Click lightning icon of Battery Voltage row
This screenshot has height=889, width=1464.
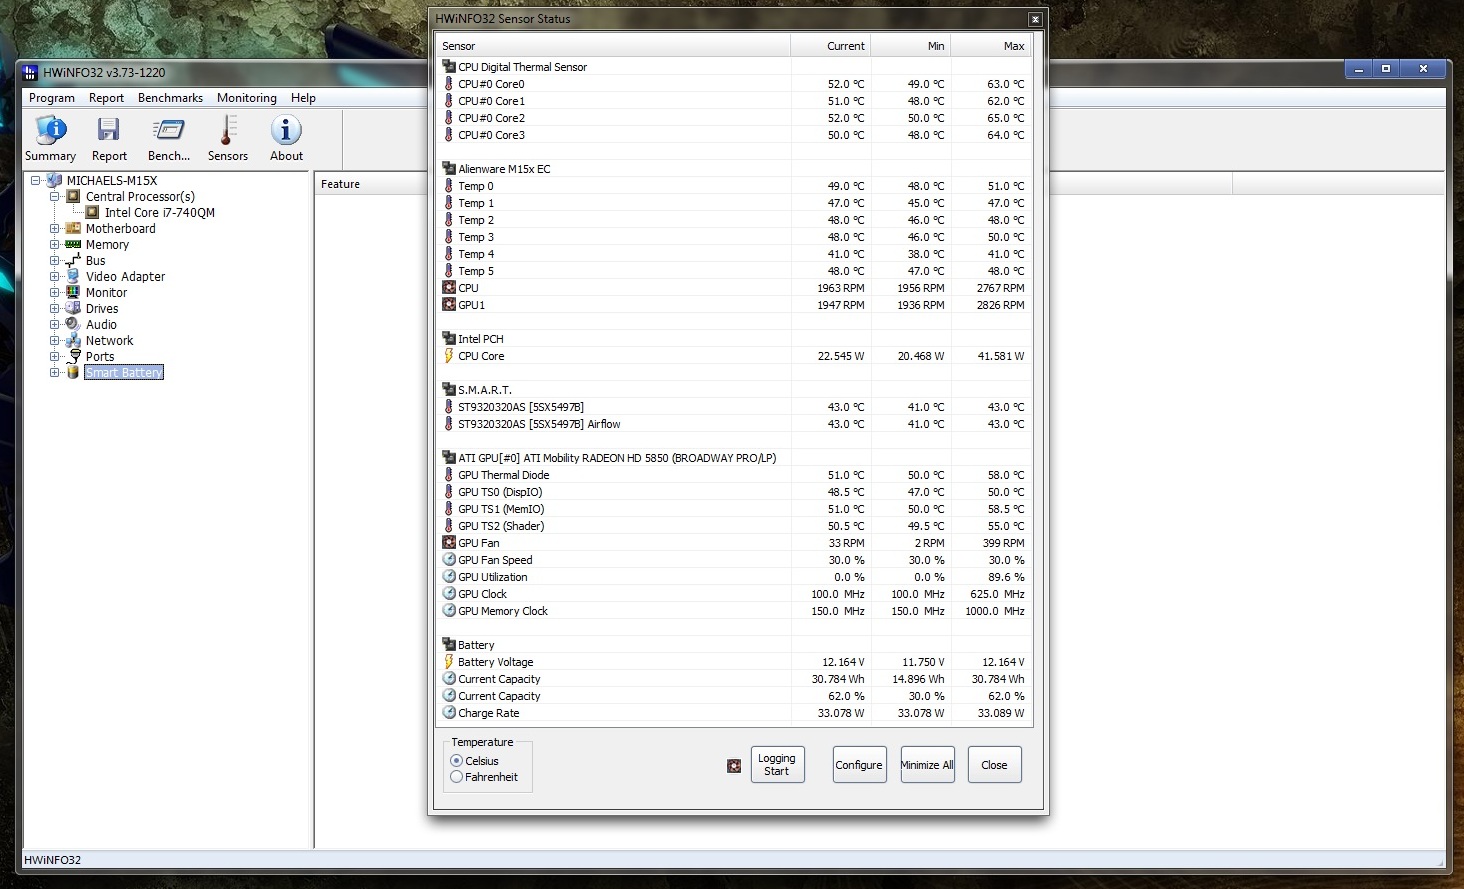(x=449, y=662)
